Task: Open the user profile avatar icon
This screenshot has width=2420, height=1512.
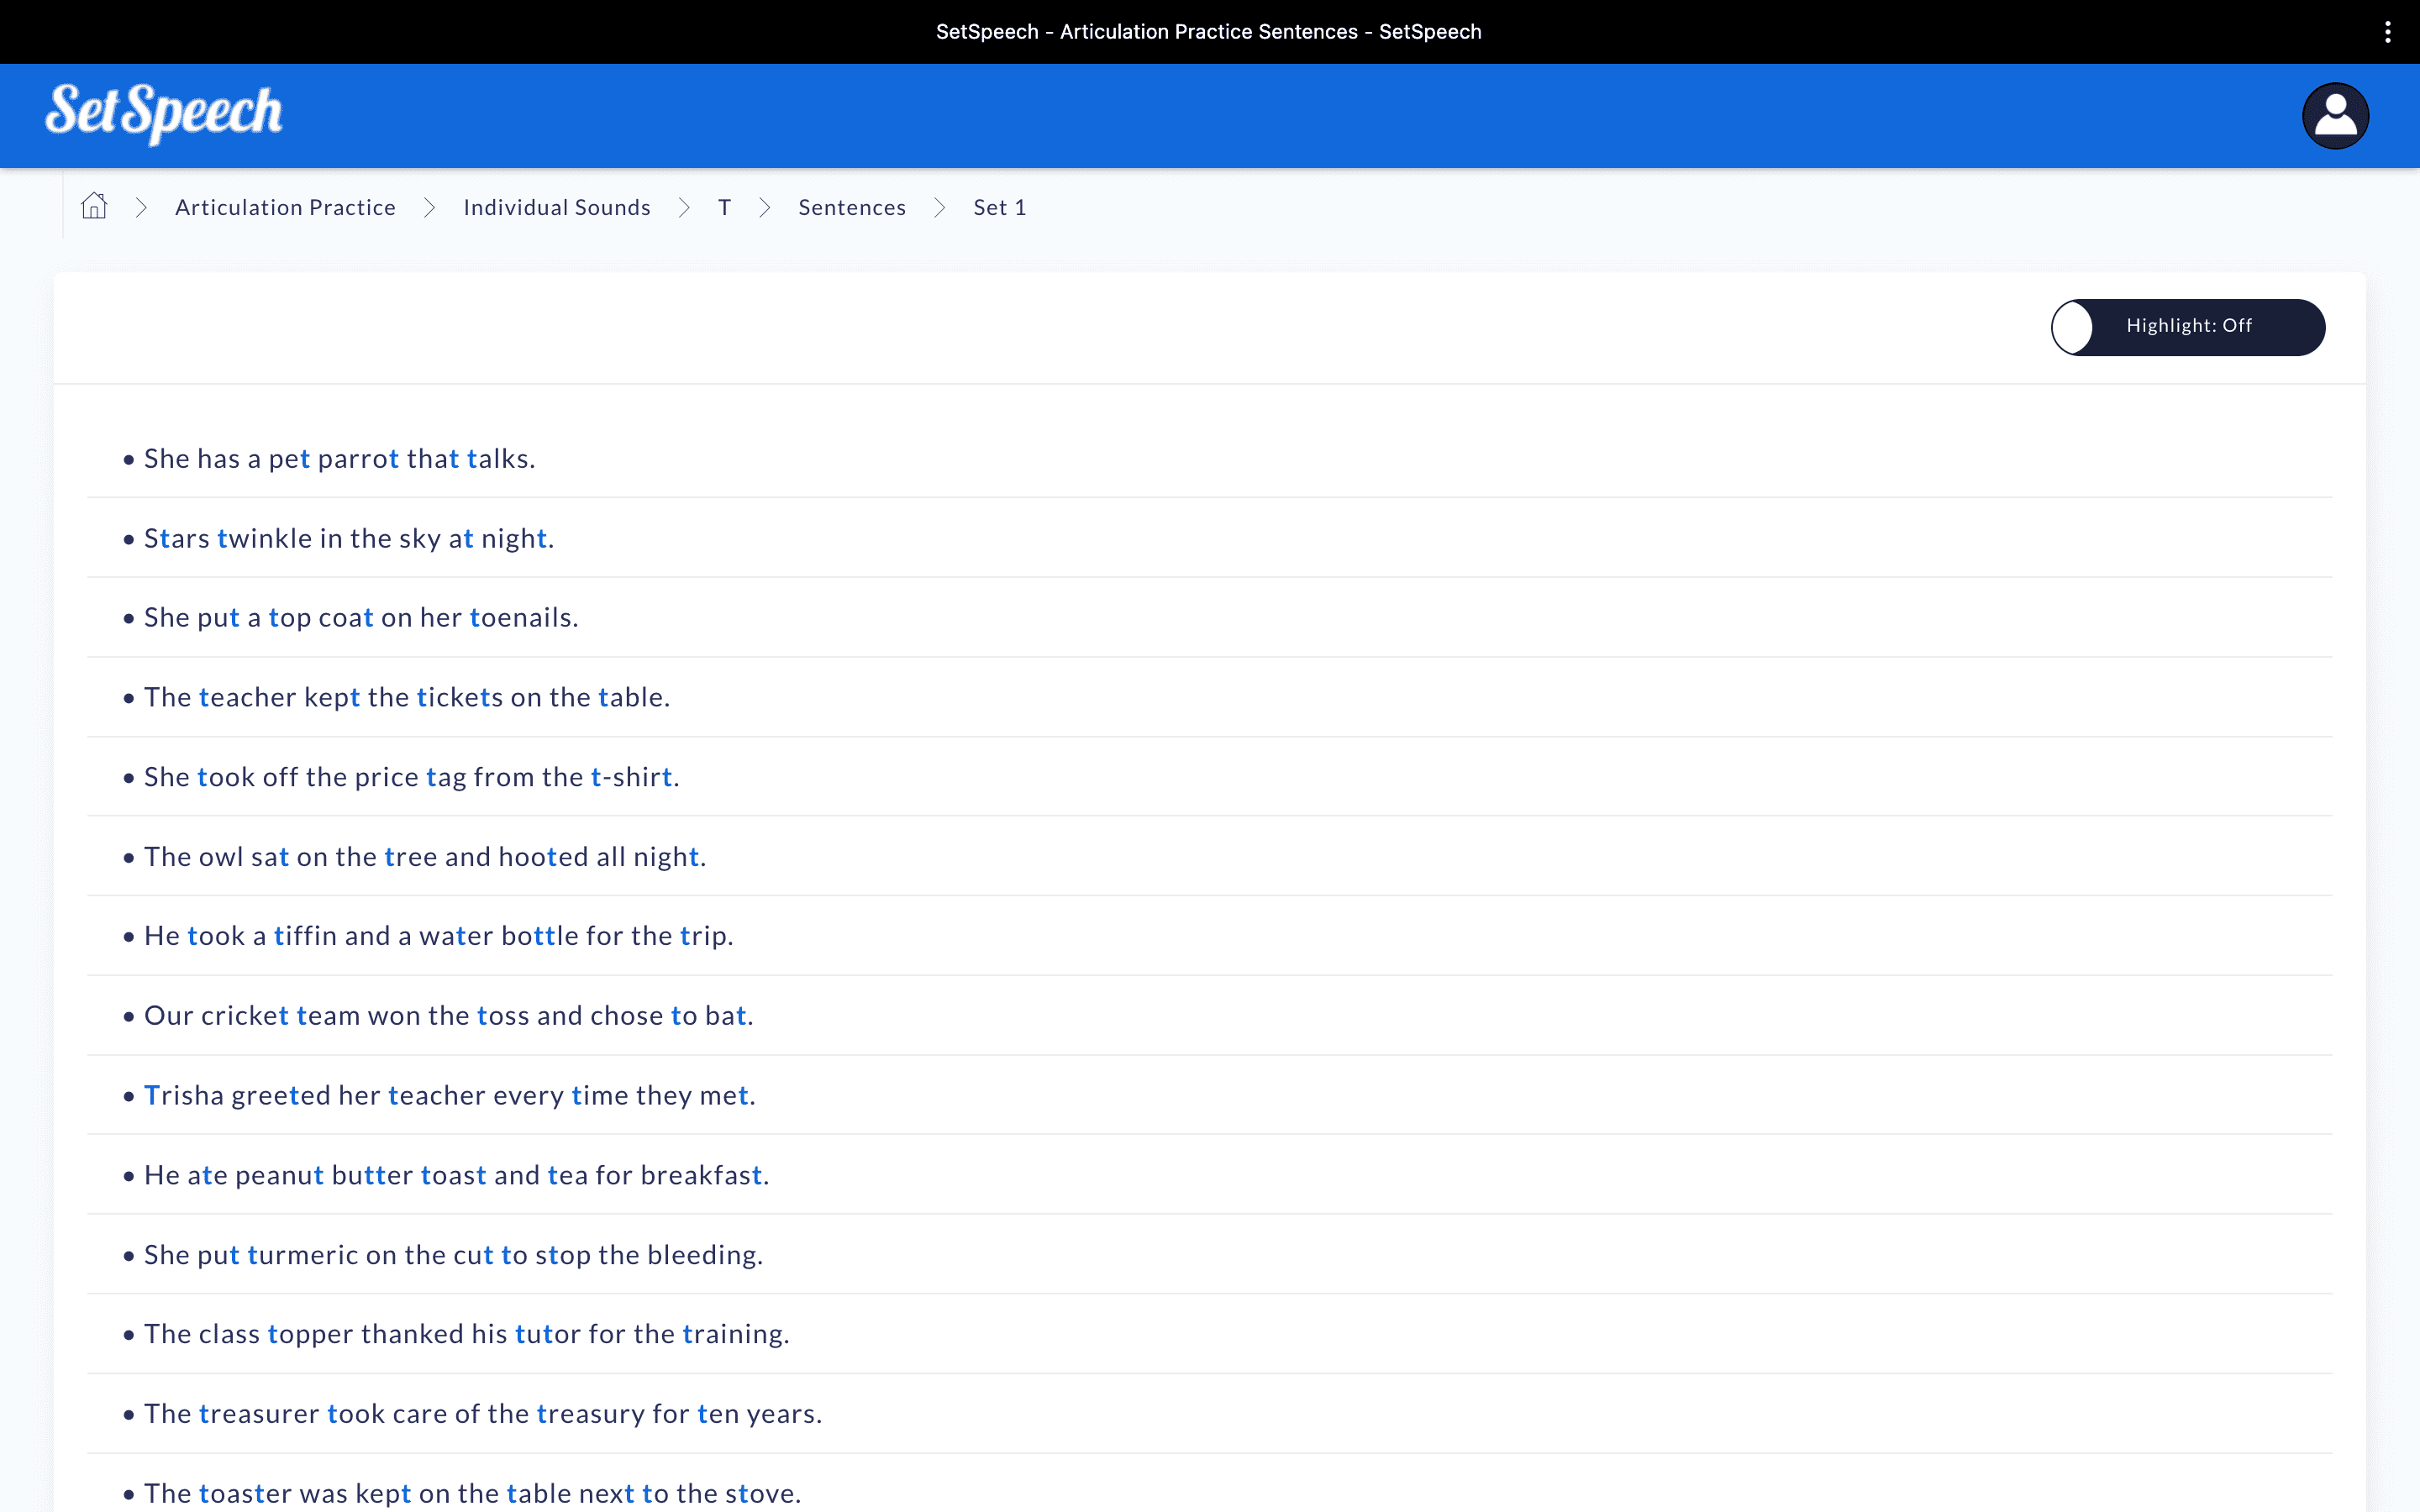Action: pyautogui.click(x=2335, y=116)
